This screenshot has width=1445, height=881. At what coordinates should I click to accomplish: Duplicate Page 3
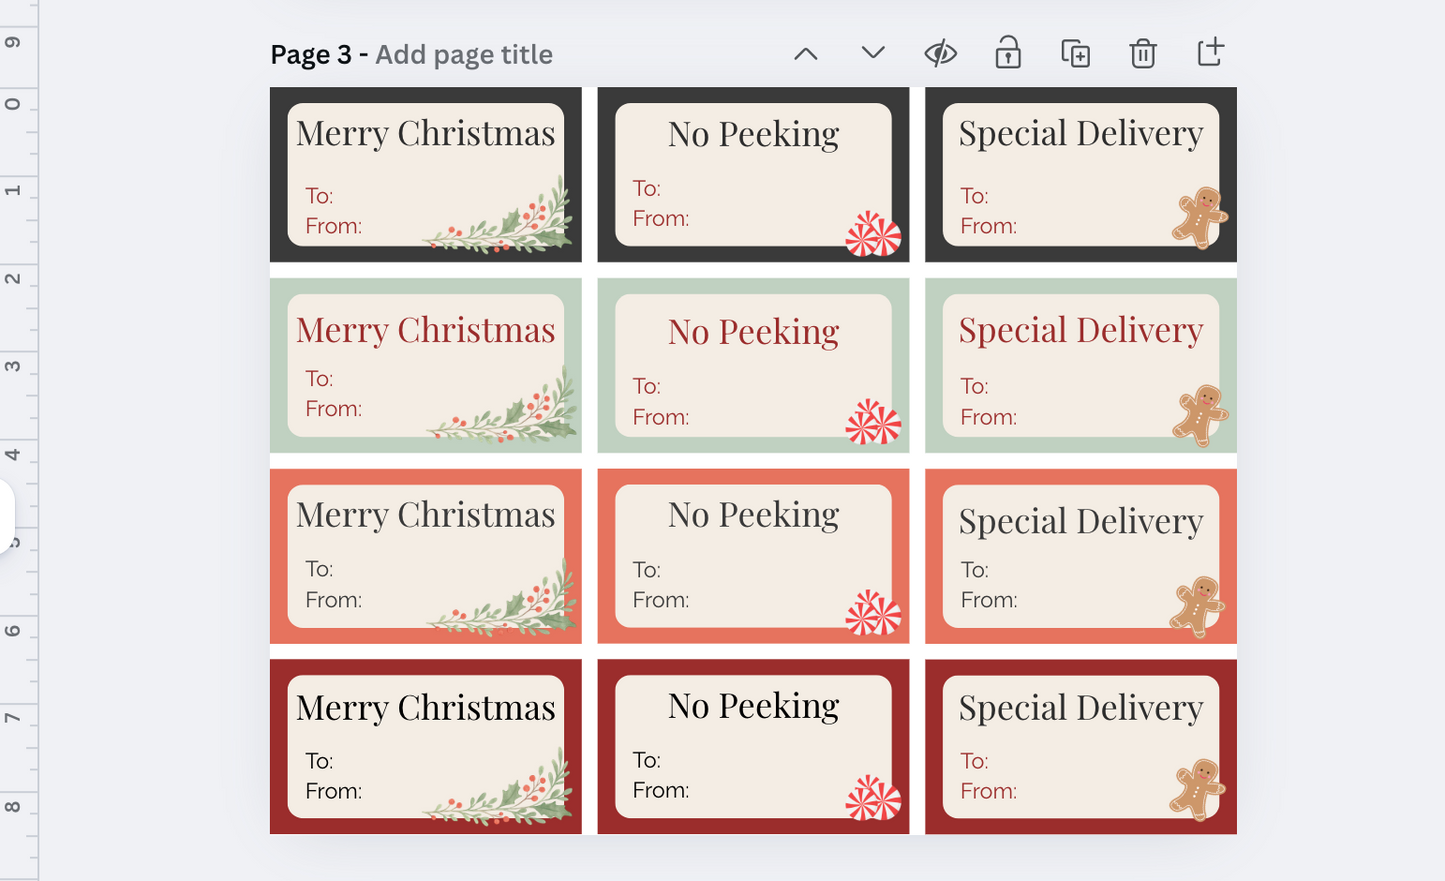[1075, 54]
